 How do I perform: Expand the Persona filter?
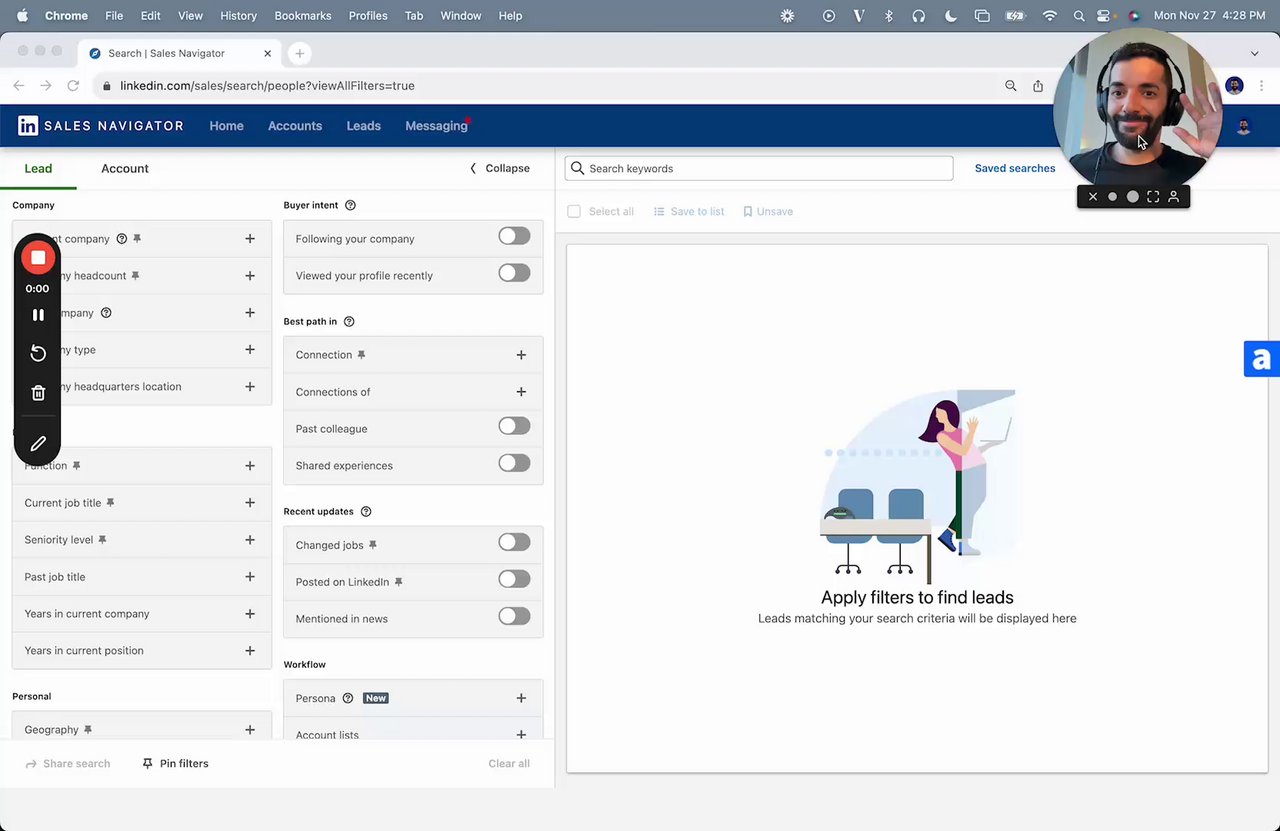click(521, 698)
